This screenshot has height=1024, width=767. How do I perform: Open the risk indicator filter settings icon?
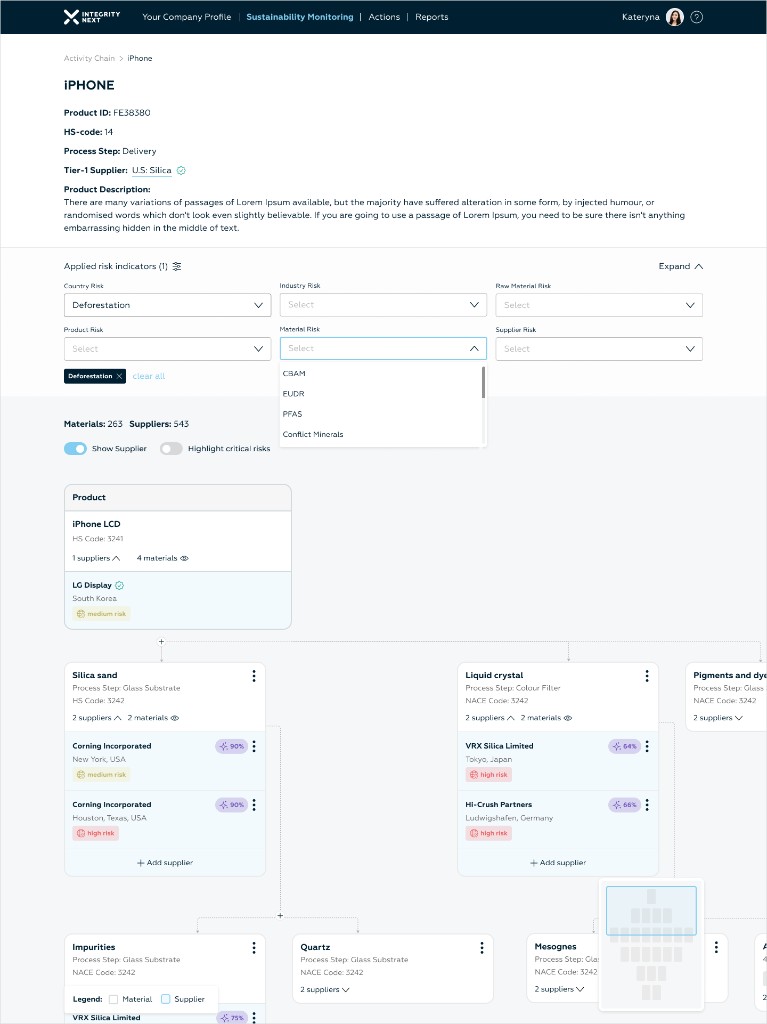point(176,266)
